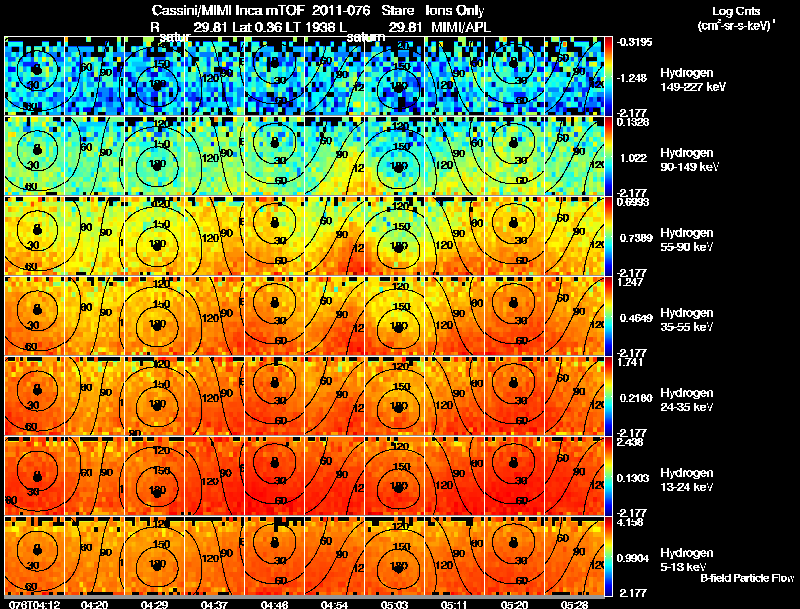
Task: Select the Hydrogen 35-55 keV label
Action: click(687, 320)
